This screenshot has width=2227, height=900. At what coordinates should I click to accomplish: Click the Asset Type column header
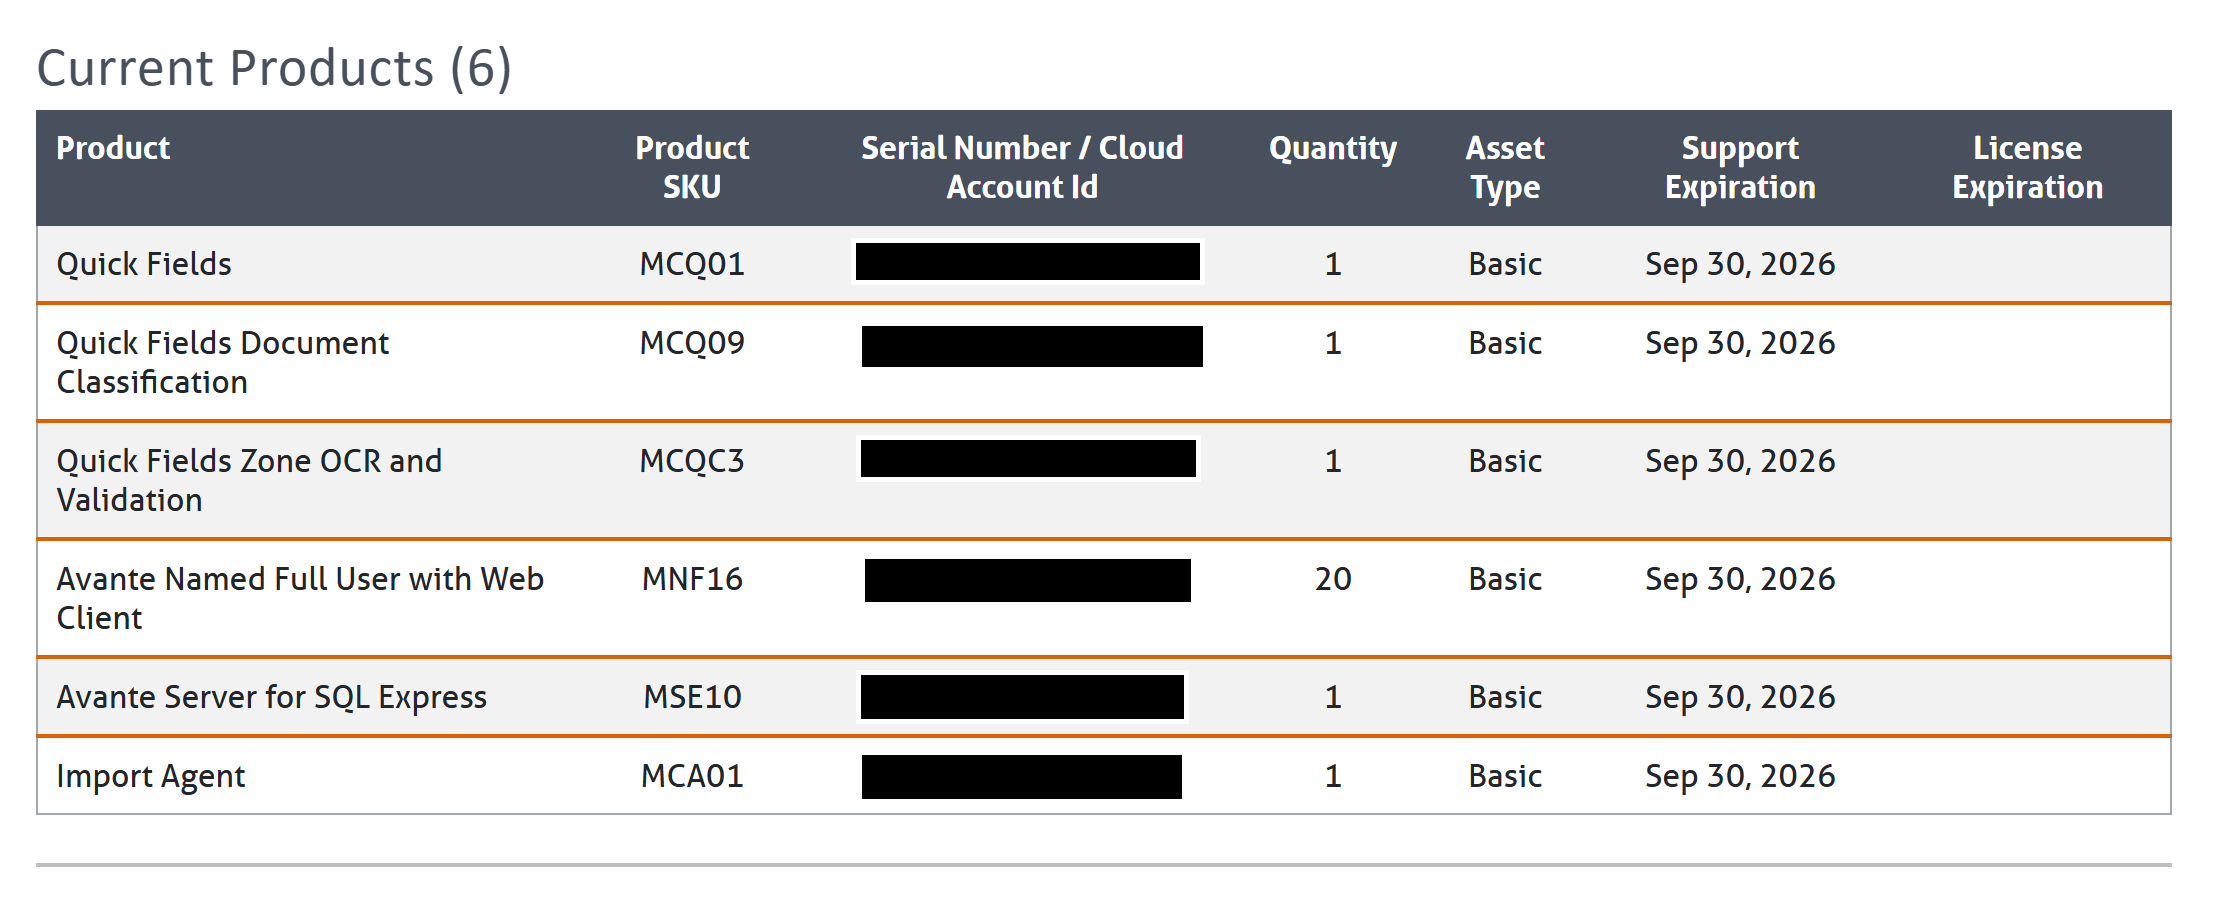coord(1504,167)
